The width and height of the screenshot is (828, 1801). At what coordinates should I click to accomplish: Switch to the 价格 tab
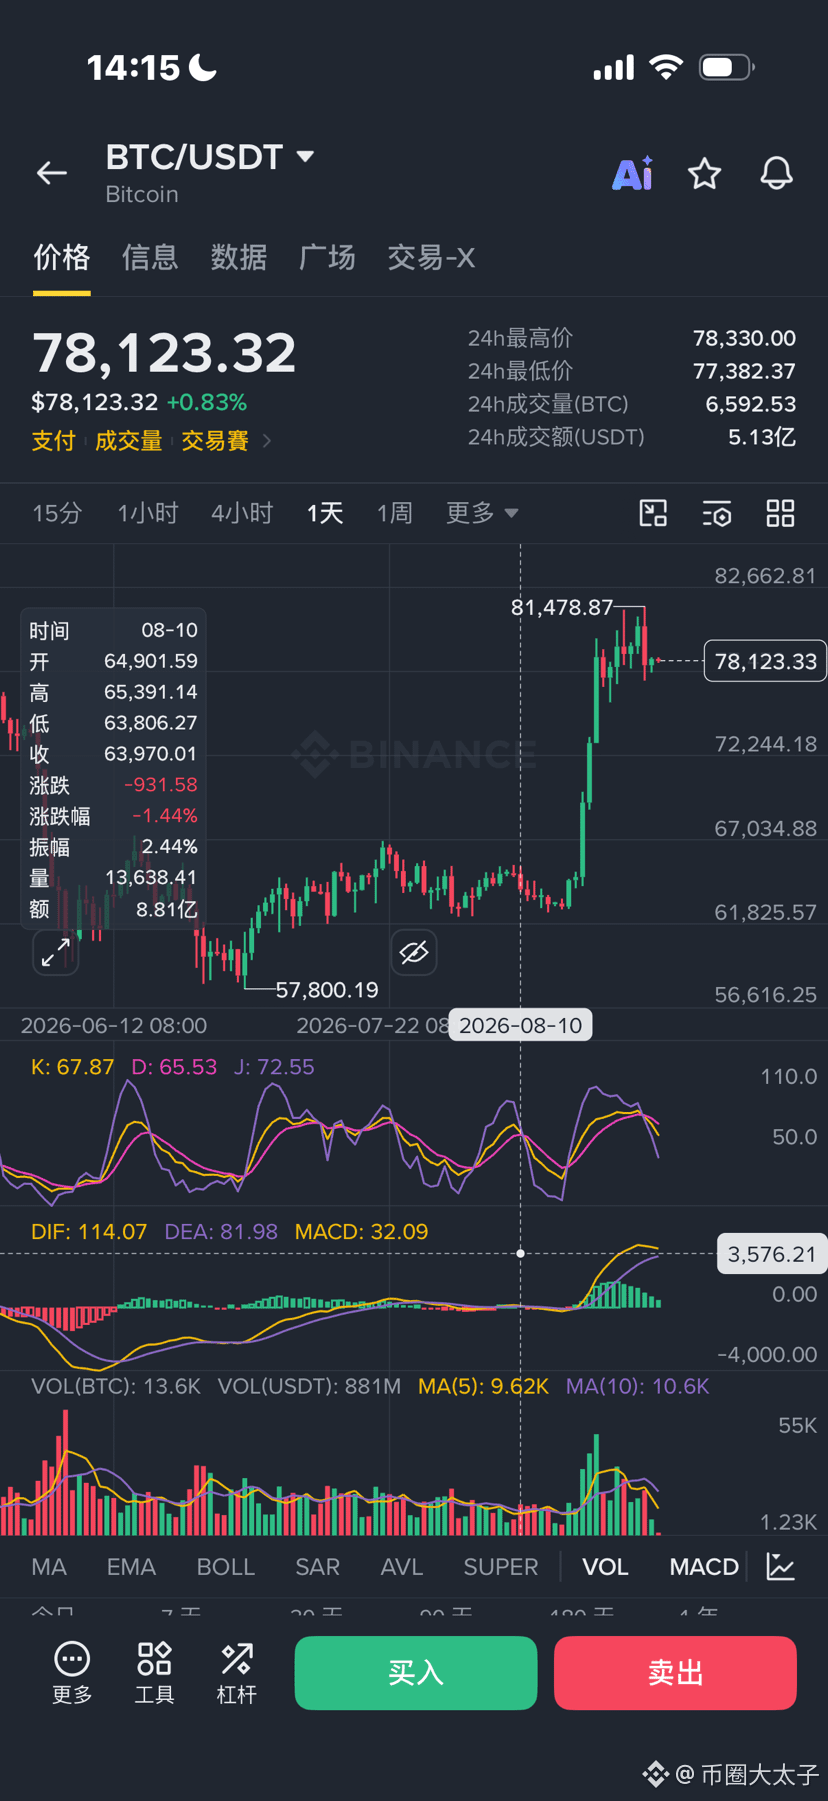click(x=62, y=257)
